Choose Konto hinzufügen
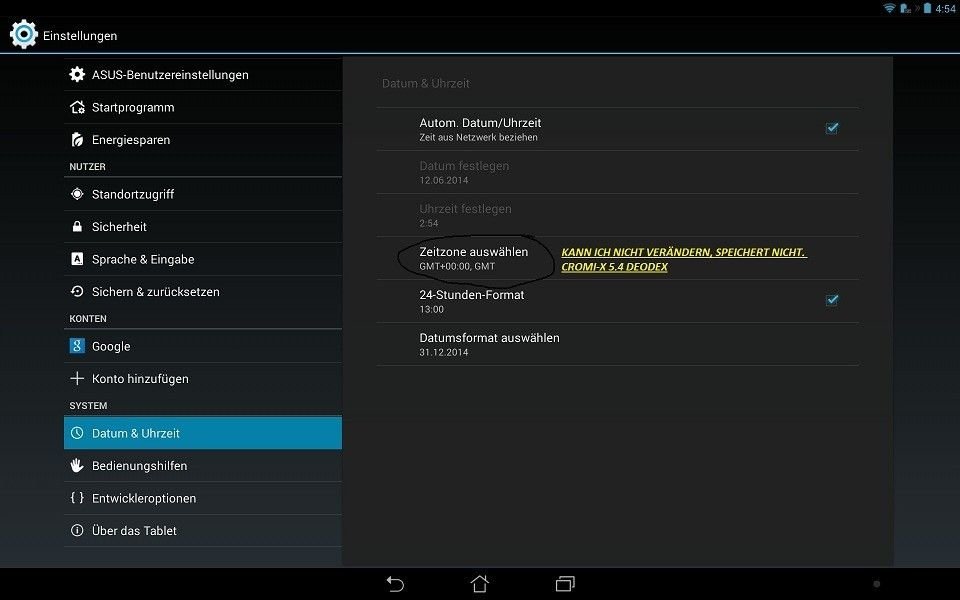 click(x=203, y=378)
